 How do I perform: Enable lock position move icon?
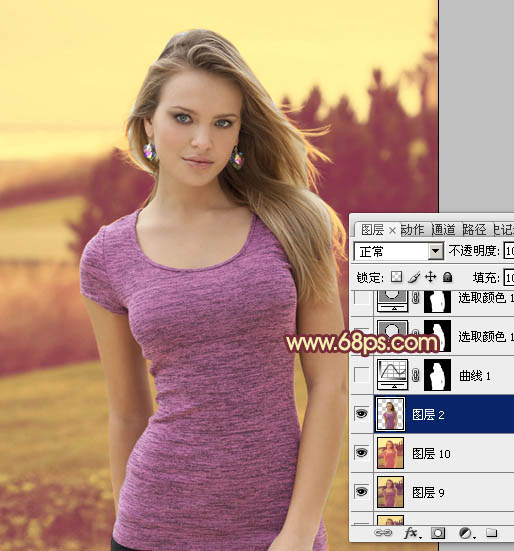(x=430, y=277)
